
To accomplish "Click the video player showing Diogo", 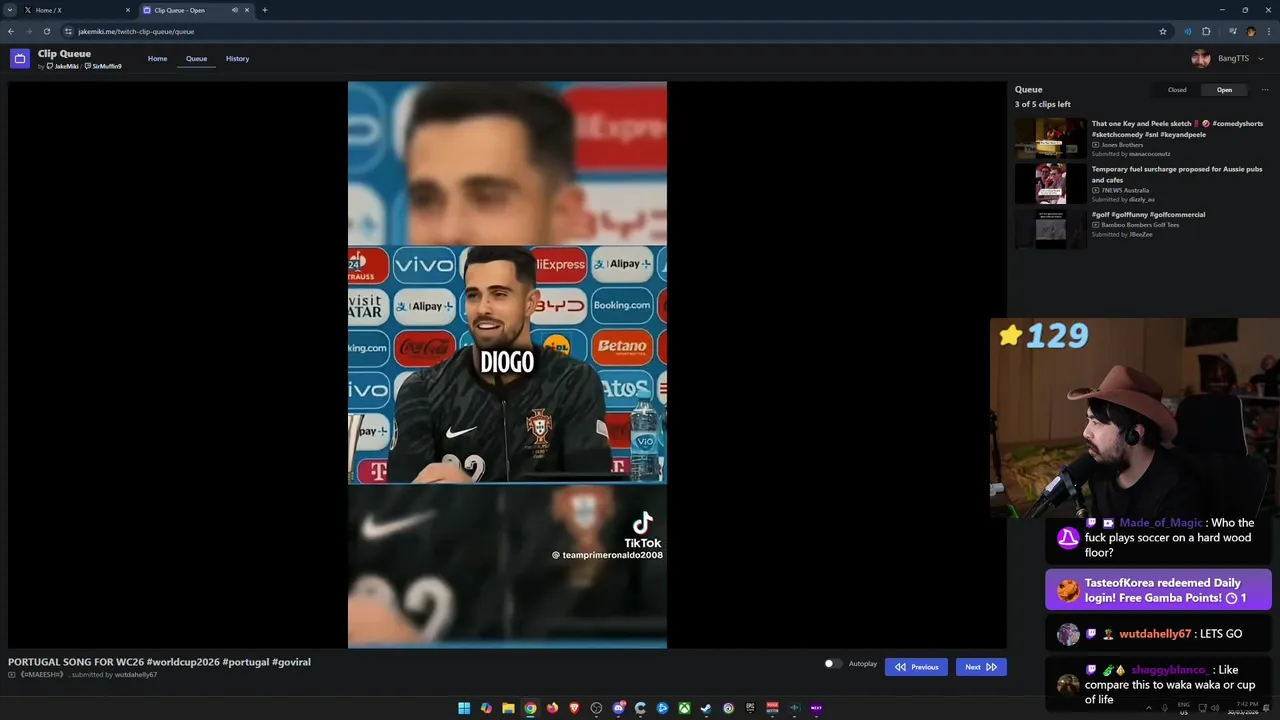I will point(507,365).
